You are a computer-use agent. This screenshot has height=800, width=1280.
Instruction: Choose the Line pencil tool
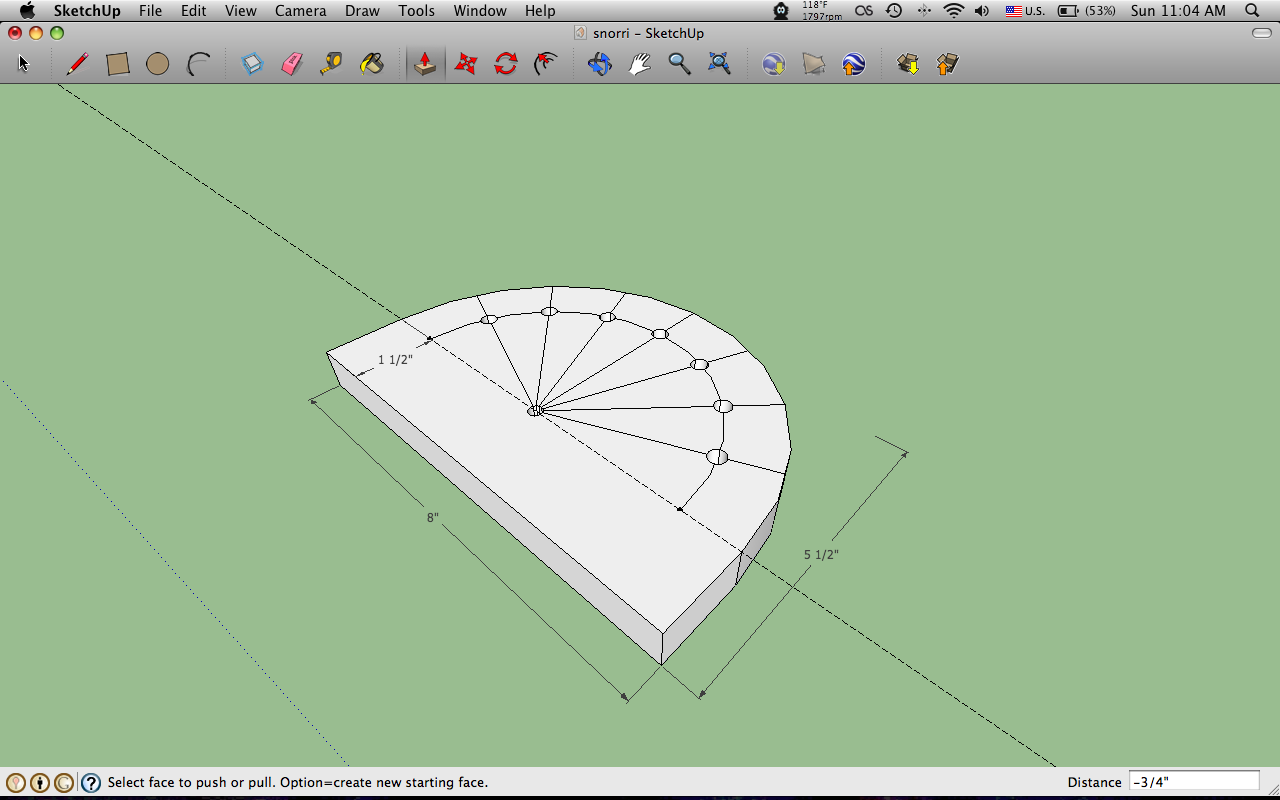click(x=77, y=64)
